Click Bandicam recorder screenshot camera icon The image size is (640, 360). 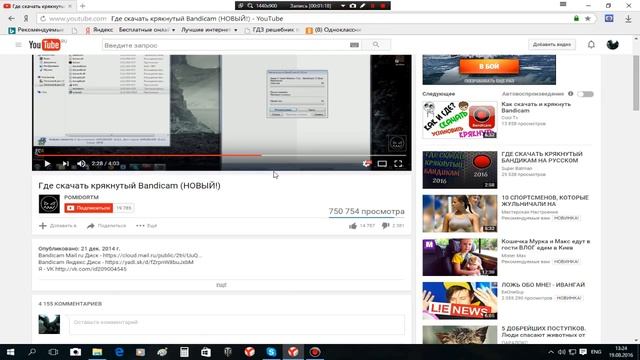coord(353,6)
